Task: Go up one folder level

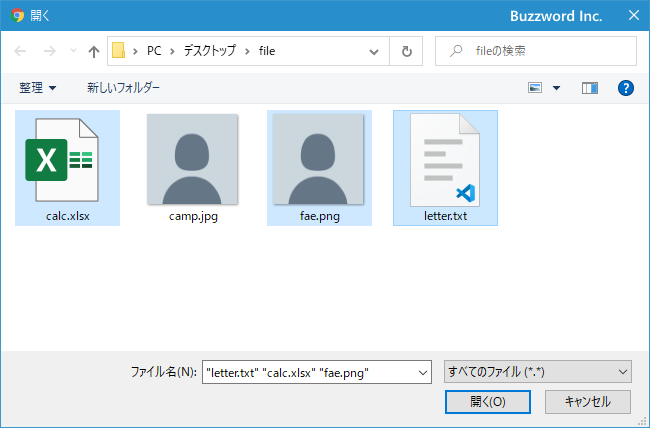Action: [94, 51]
